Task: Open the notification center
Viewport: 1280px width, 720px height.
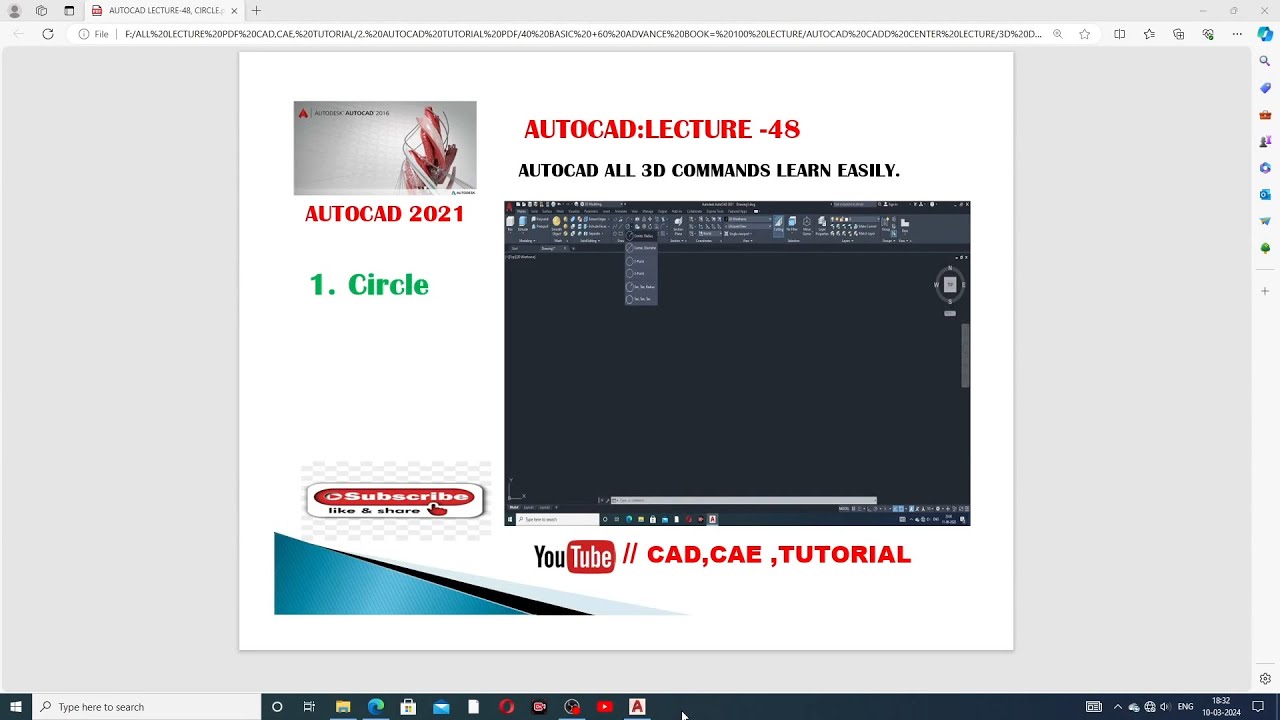Action: click(x=1258, y=707)
